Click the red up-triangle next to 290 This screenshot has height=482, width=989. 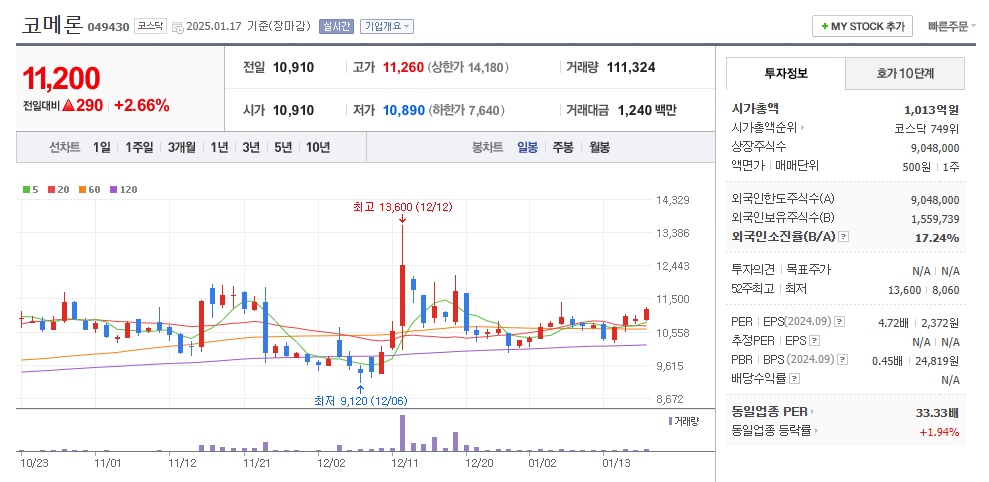[69, 106]
